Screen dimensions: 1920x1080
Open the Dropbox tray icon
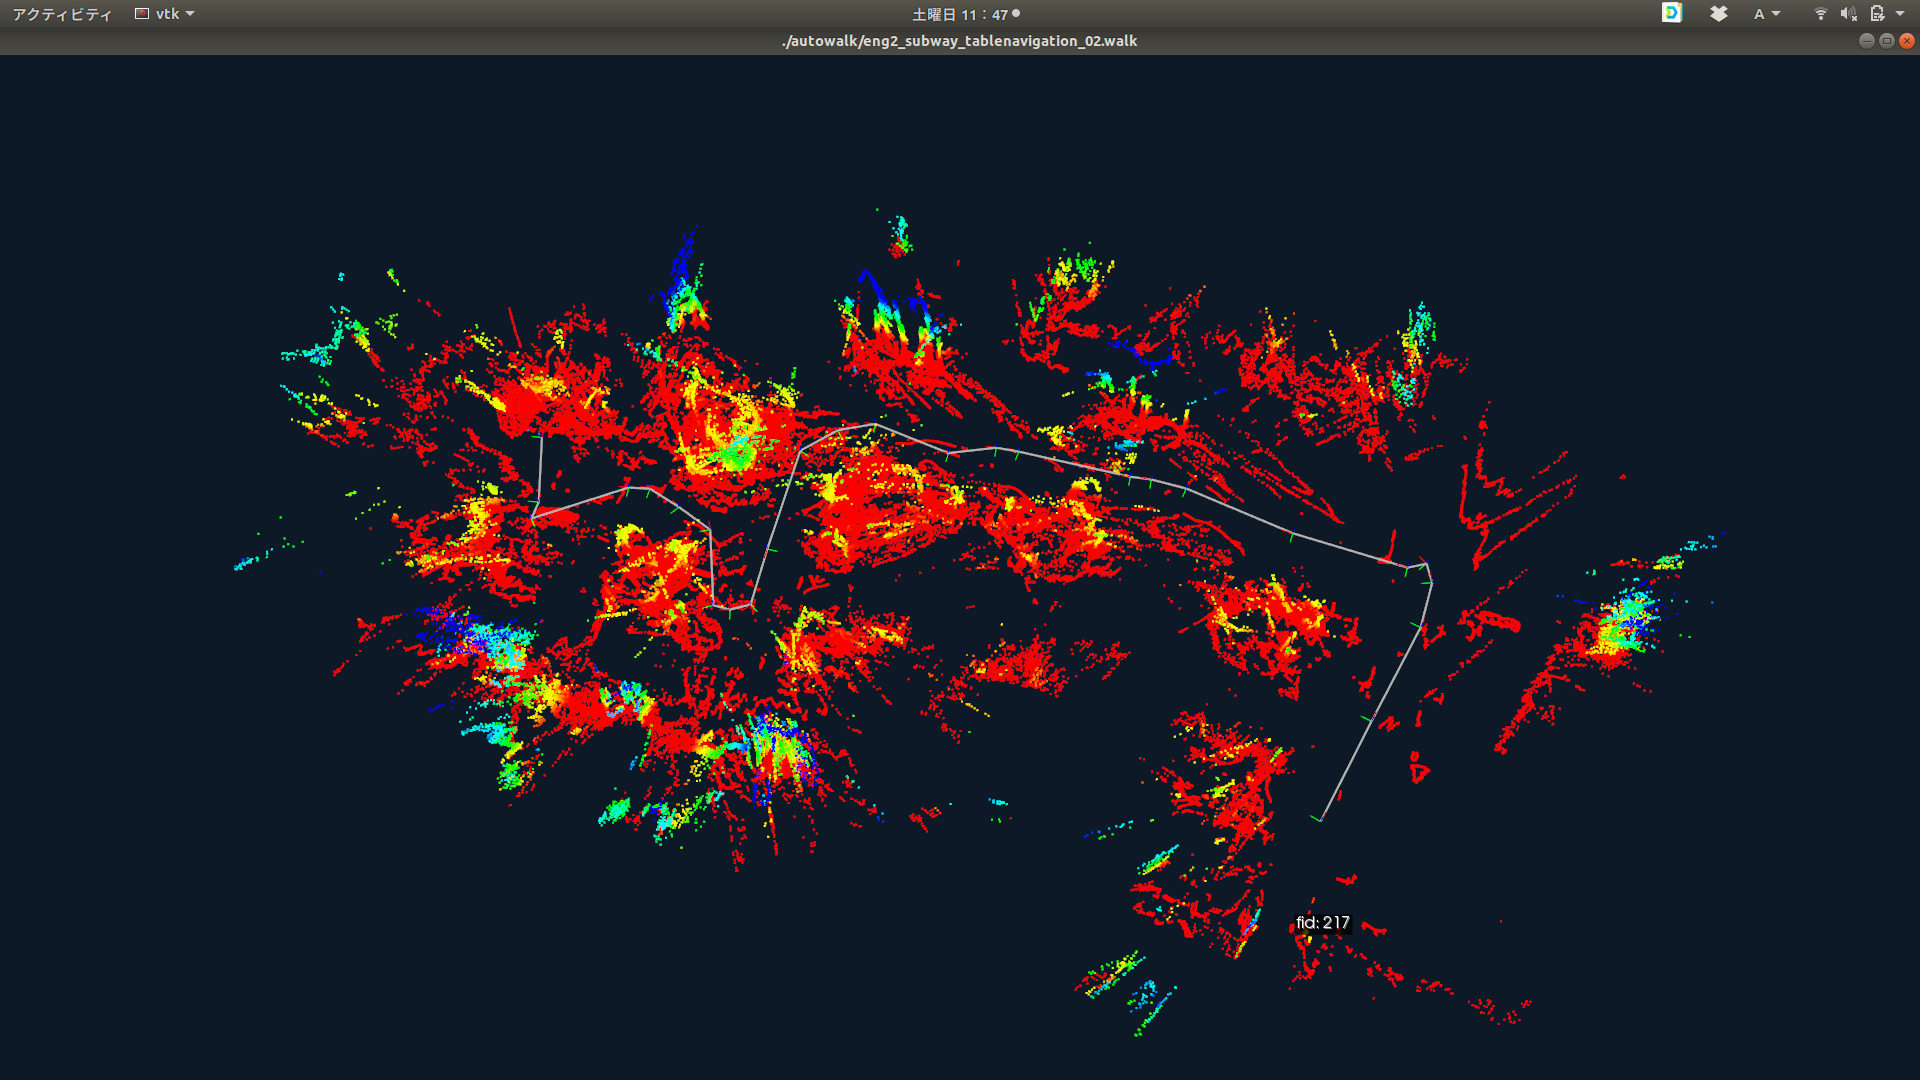(1718, 14)
